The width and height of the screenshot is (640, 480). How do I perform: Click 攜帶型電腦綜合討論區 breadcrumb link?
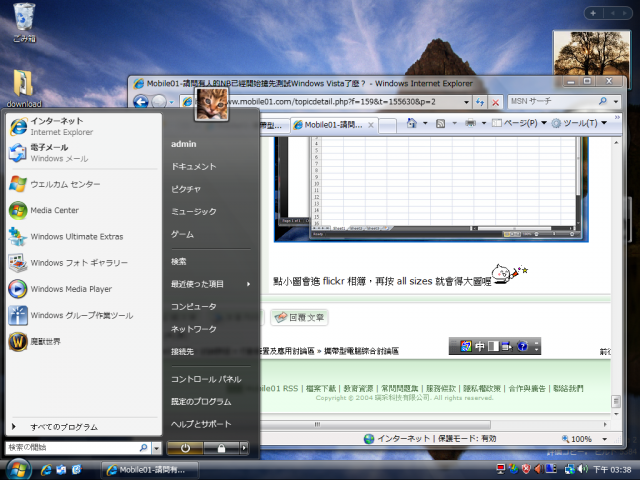361,351
